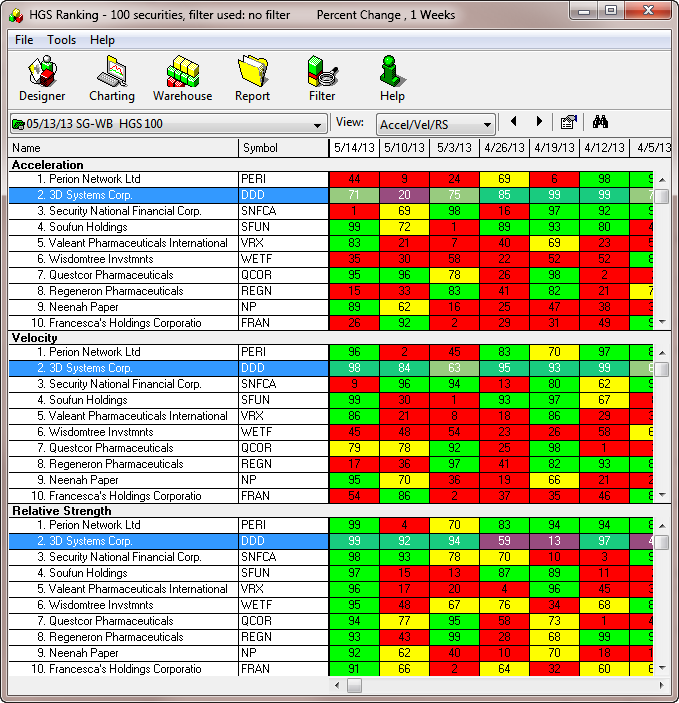Click the Acceleration vertical scrollbar thumb
This screenshot has width=679, height=703.
point(662,196)
